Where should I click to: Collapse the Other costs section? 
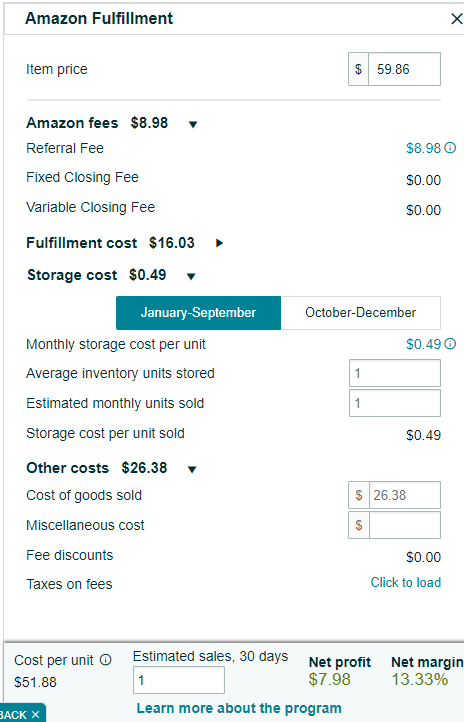(192, 469)
